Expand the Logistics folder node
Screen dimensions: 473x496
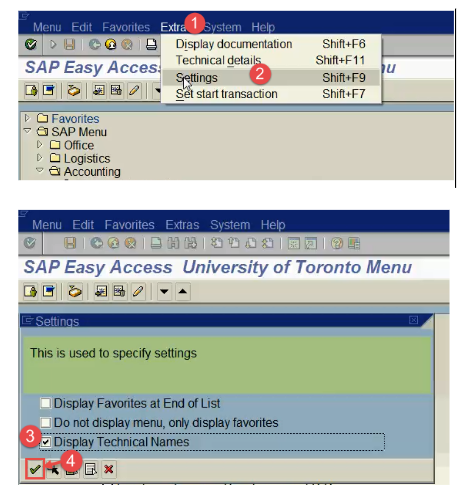[40, 157]
